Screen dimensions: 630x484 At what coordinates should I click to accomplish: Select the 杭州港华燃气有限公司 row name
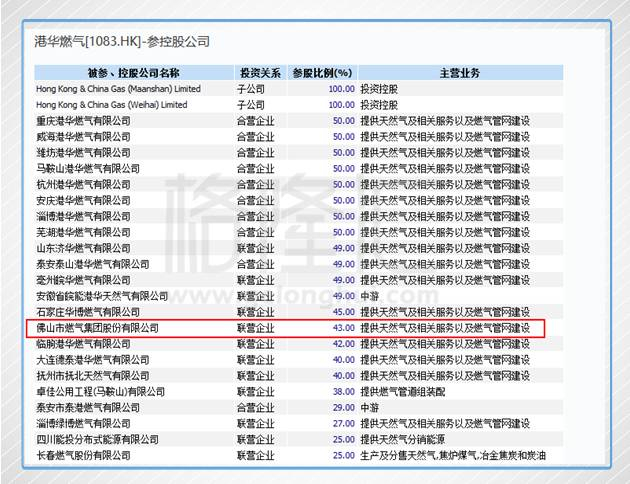pyautogui.click(x=83, y=184)
